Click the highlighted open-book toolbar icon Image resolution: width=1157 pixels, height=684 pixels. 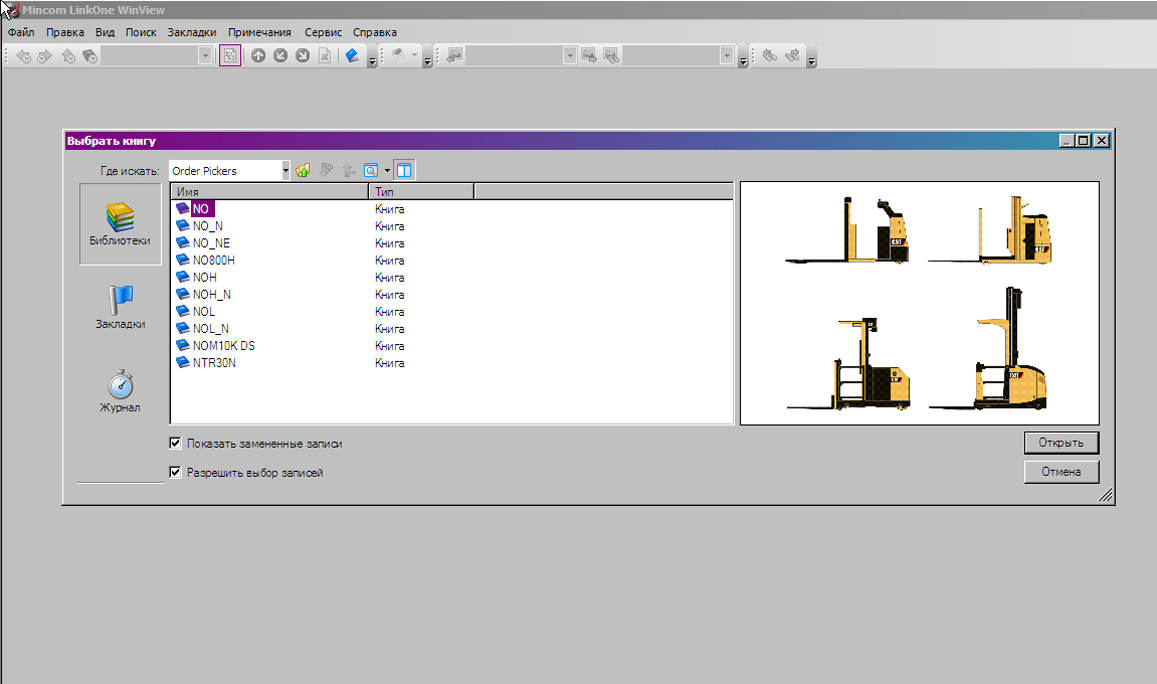click(x=230, y=56)
